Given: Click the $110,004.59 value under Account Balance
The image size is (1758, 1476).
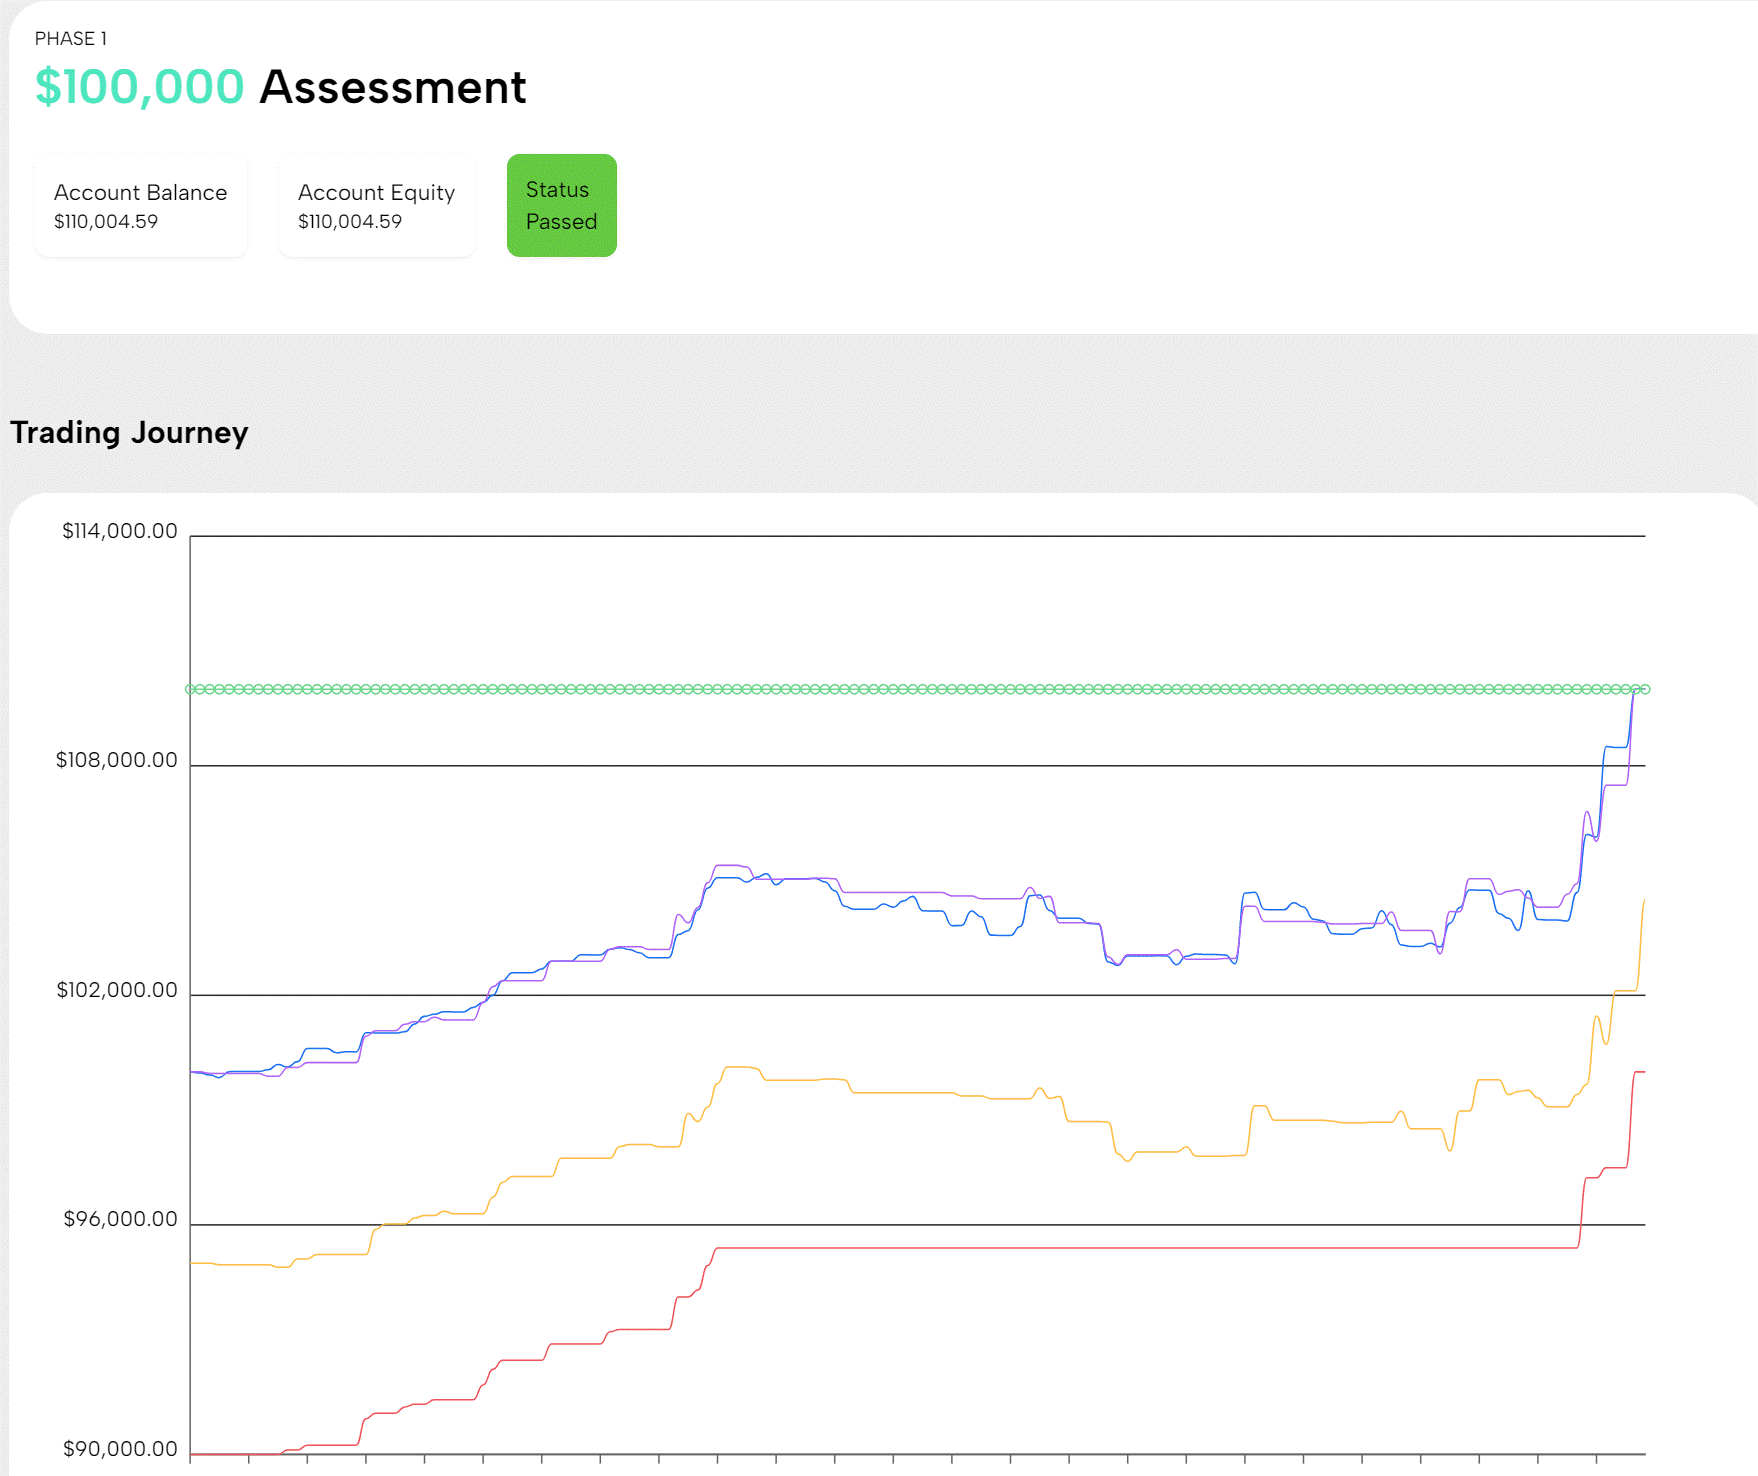Looking at the screenshot, I should (106, 221).
